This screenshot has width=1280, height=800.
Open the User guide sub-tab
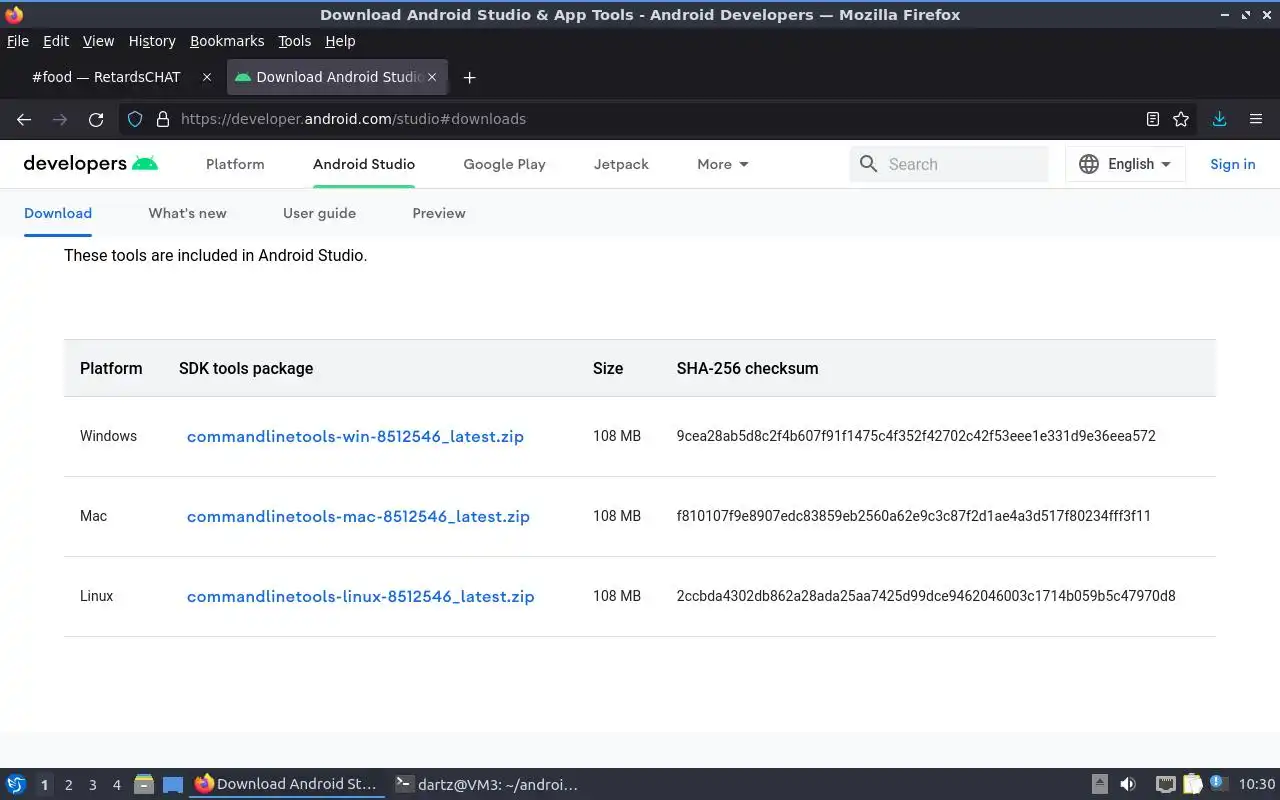coord(319,213)
